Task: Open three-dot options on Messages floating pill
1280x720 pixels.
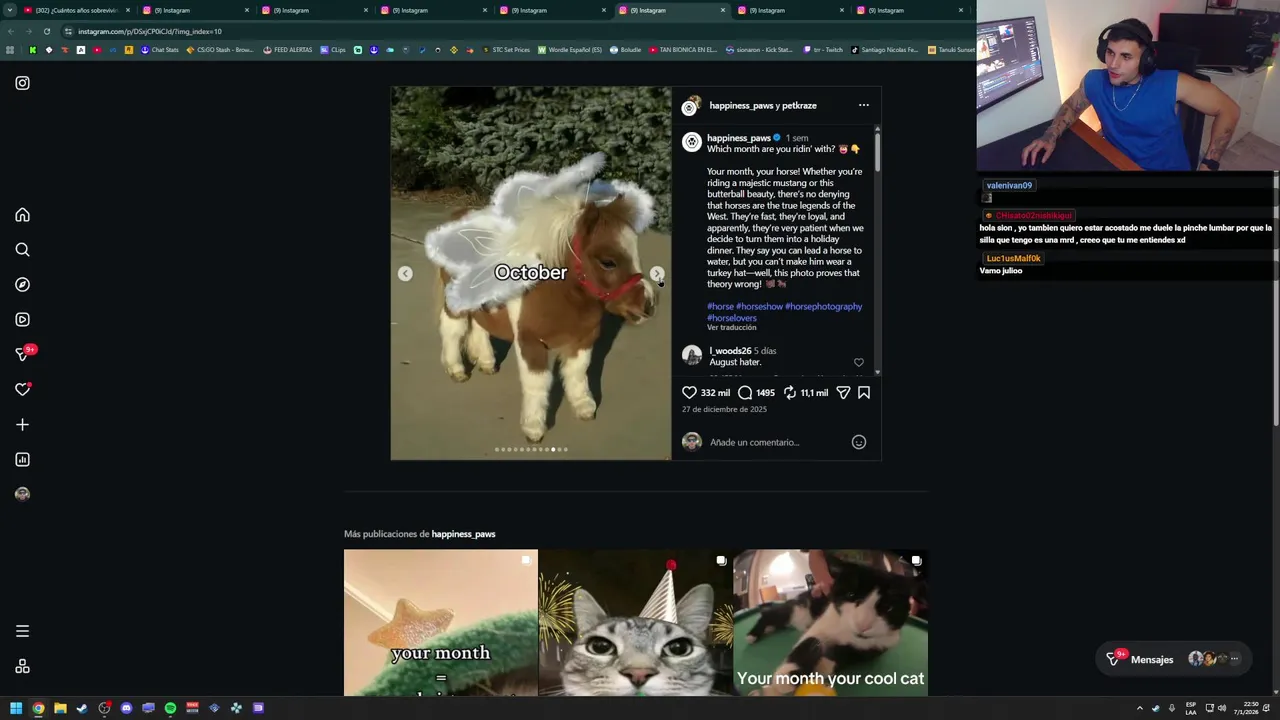Action: 1234,659
